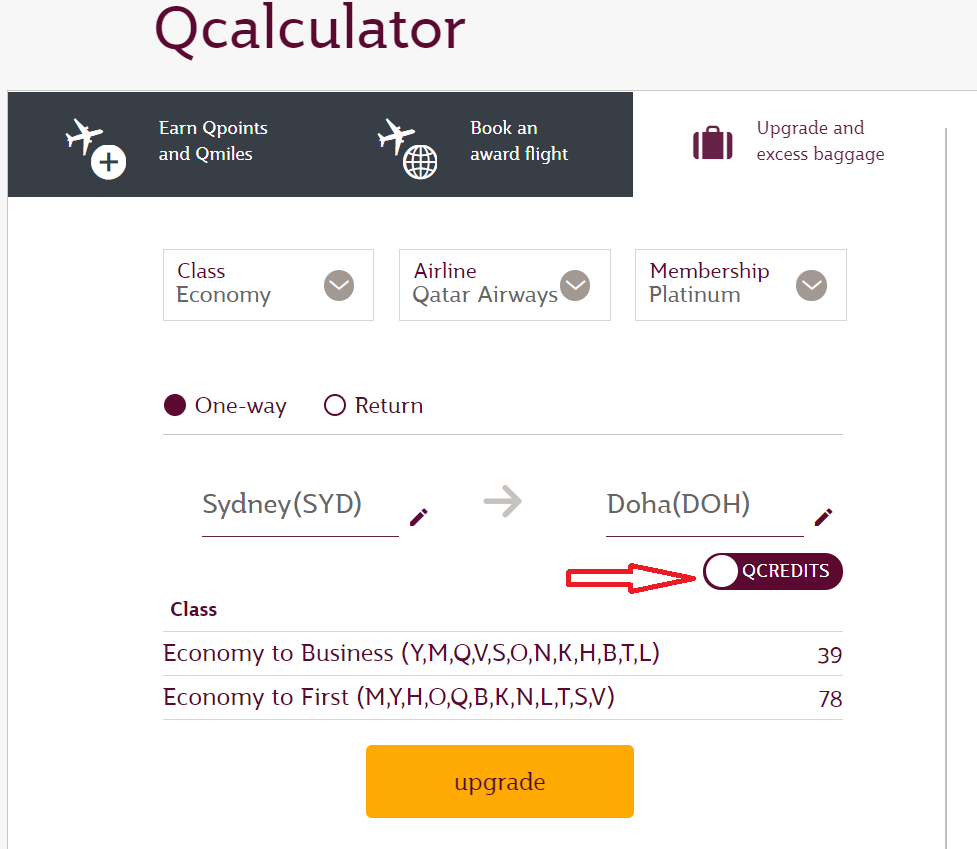Open the Membership Platinum dropdown
Image resolution: width=977 pixels, height=849 pixels.
pyautogui.click(x=741, y=285)
